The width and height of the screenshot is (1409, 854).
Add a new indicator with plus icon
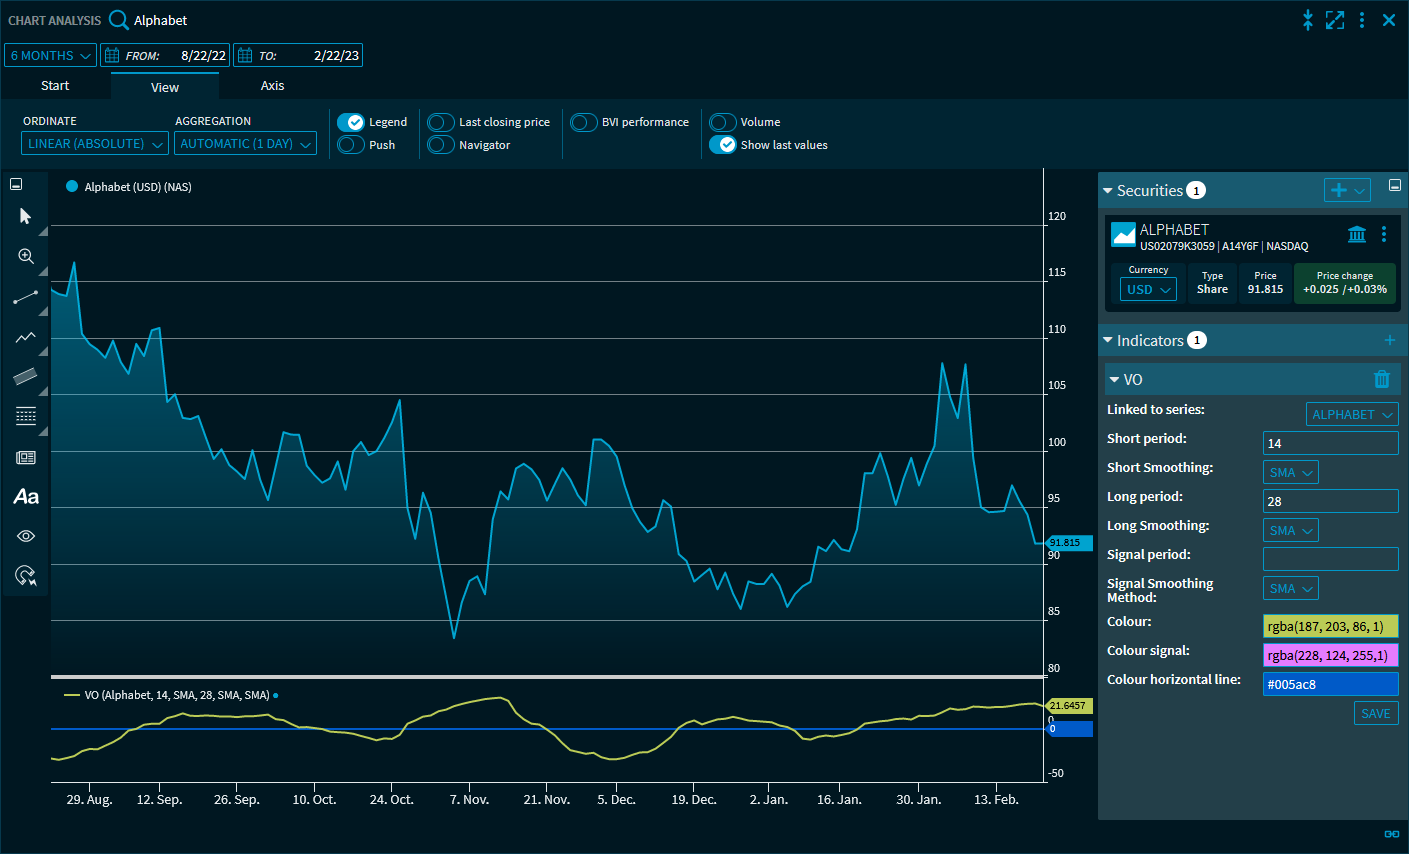[x=1389, y=341]
